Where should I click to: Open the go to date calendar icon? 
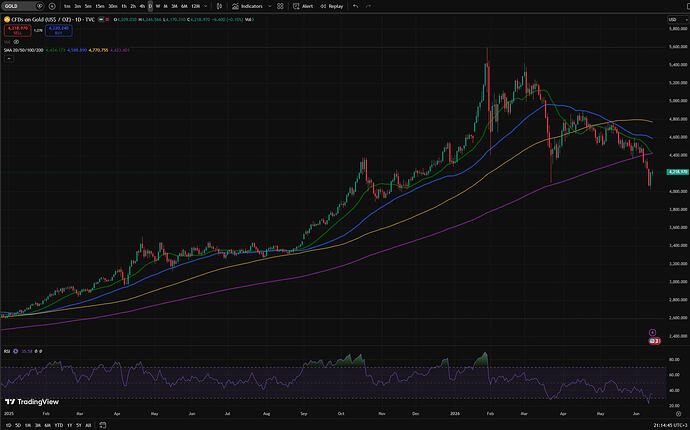coord(102,425)
